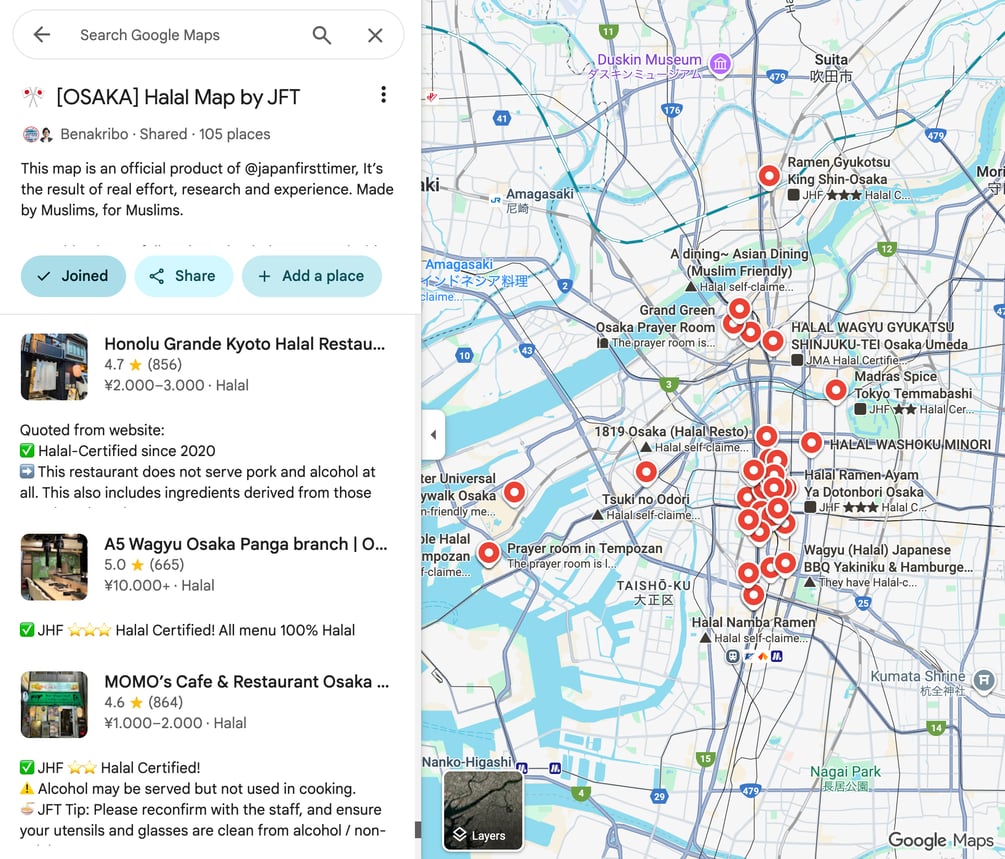Collapse the side panel arrow
Viewport: 1005px width, 859px height.
point(433,435)
